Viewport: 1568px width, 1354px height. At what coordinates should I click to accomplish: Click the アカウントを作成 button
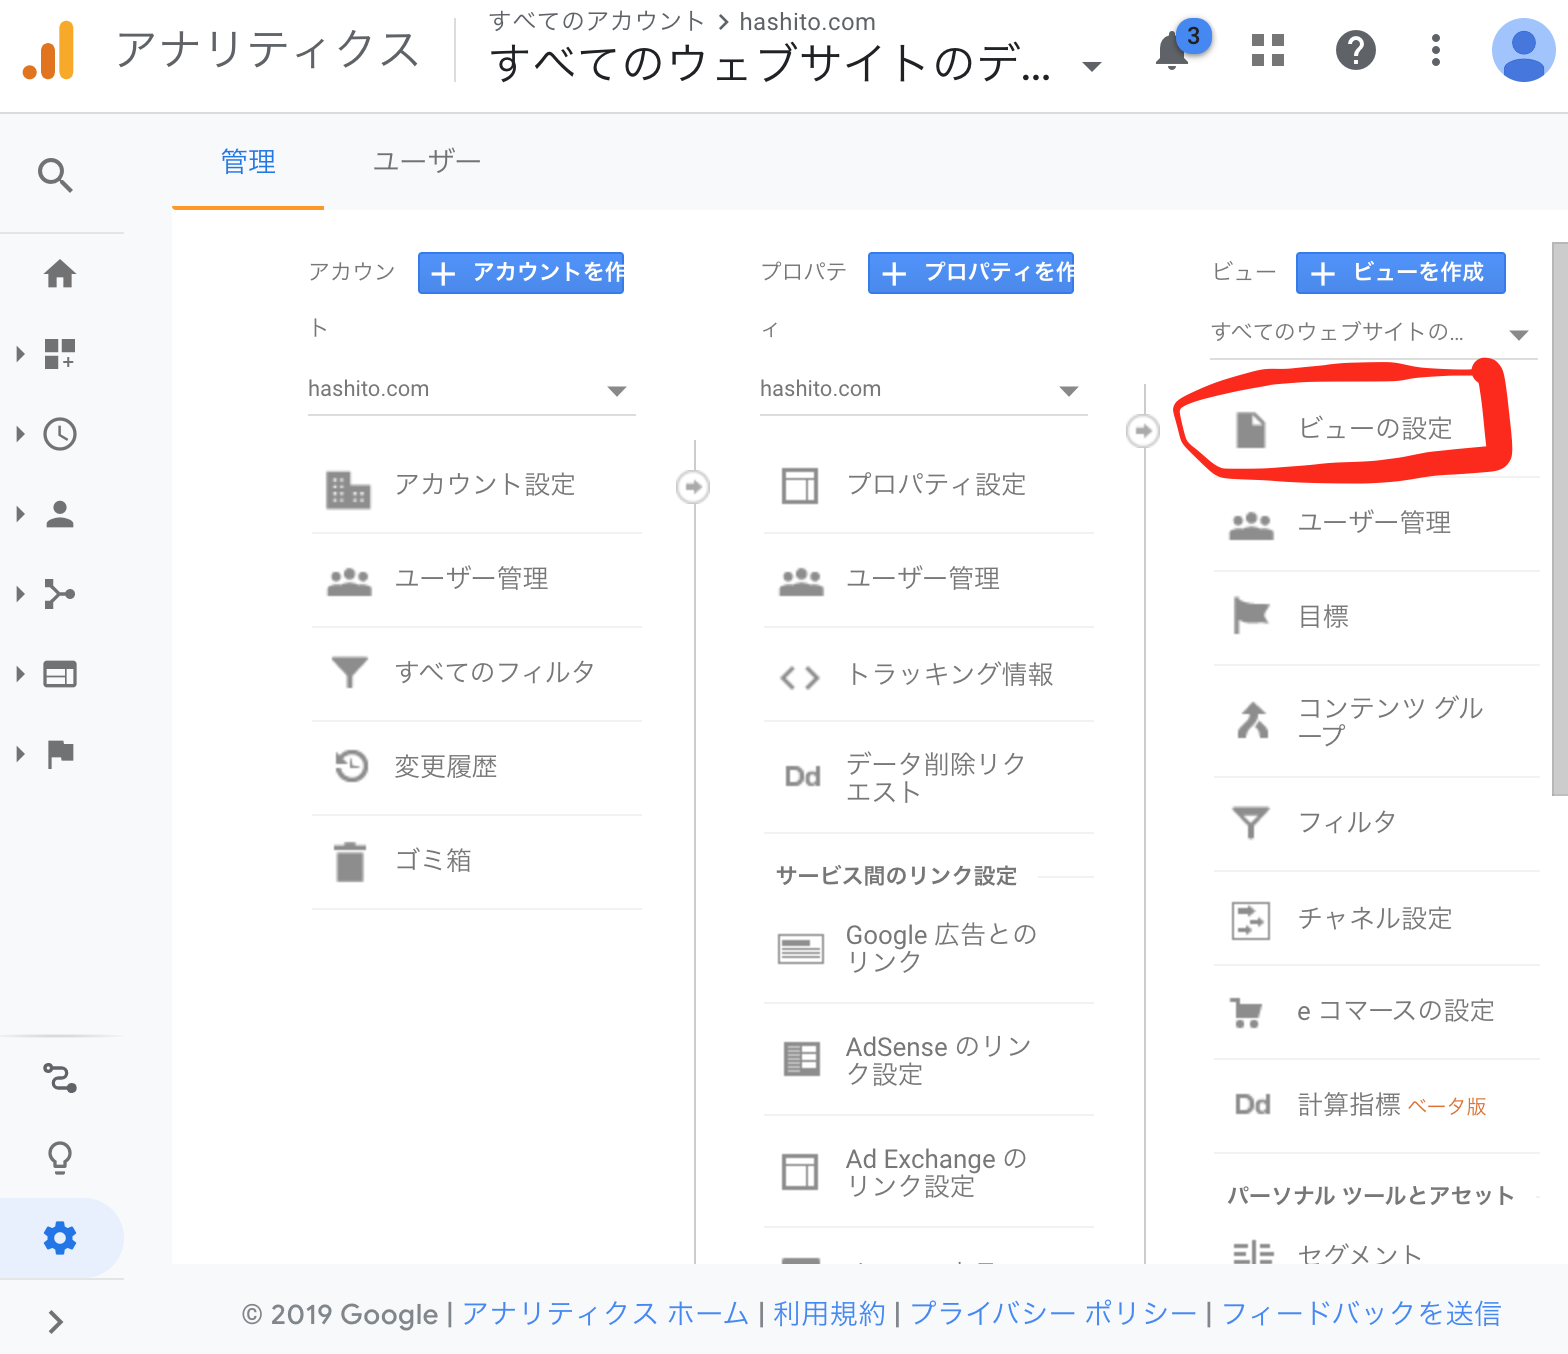click(521, 273)
